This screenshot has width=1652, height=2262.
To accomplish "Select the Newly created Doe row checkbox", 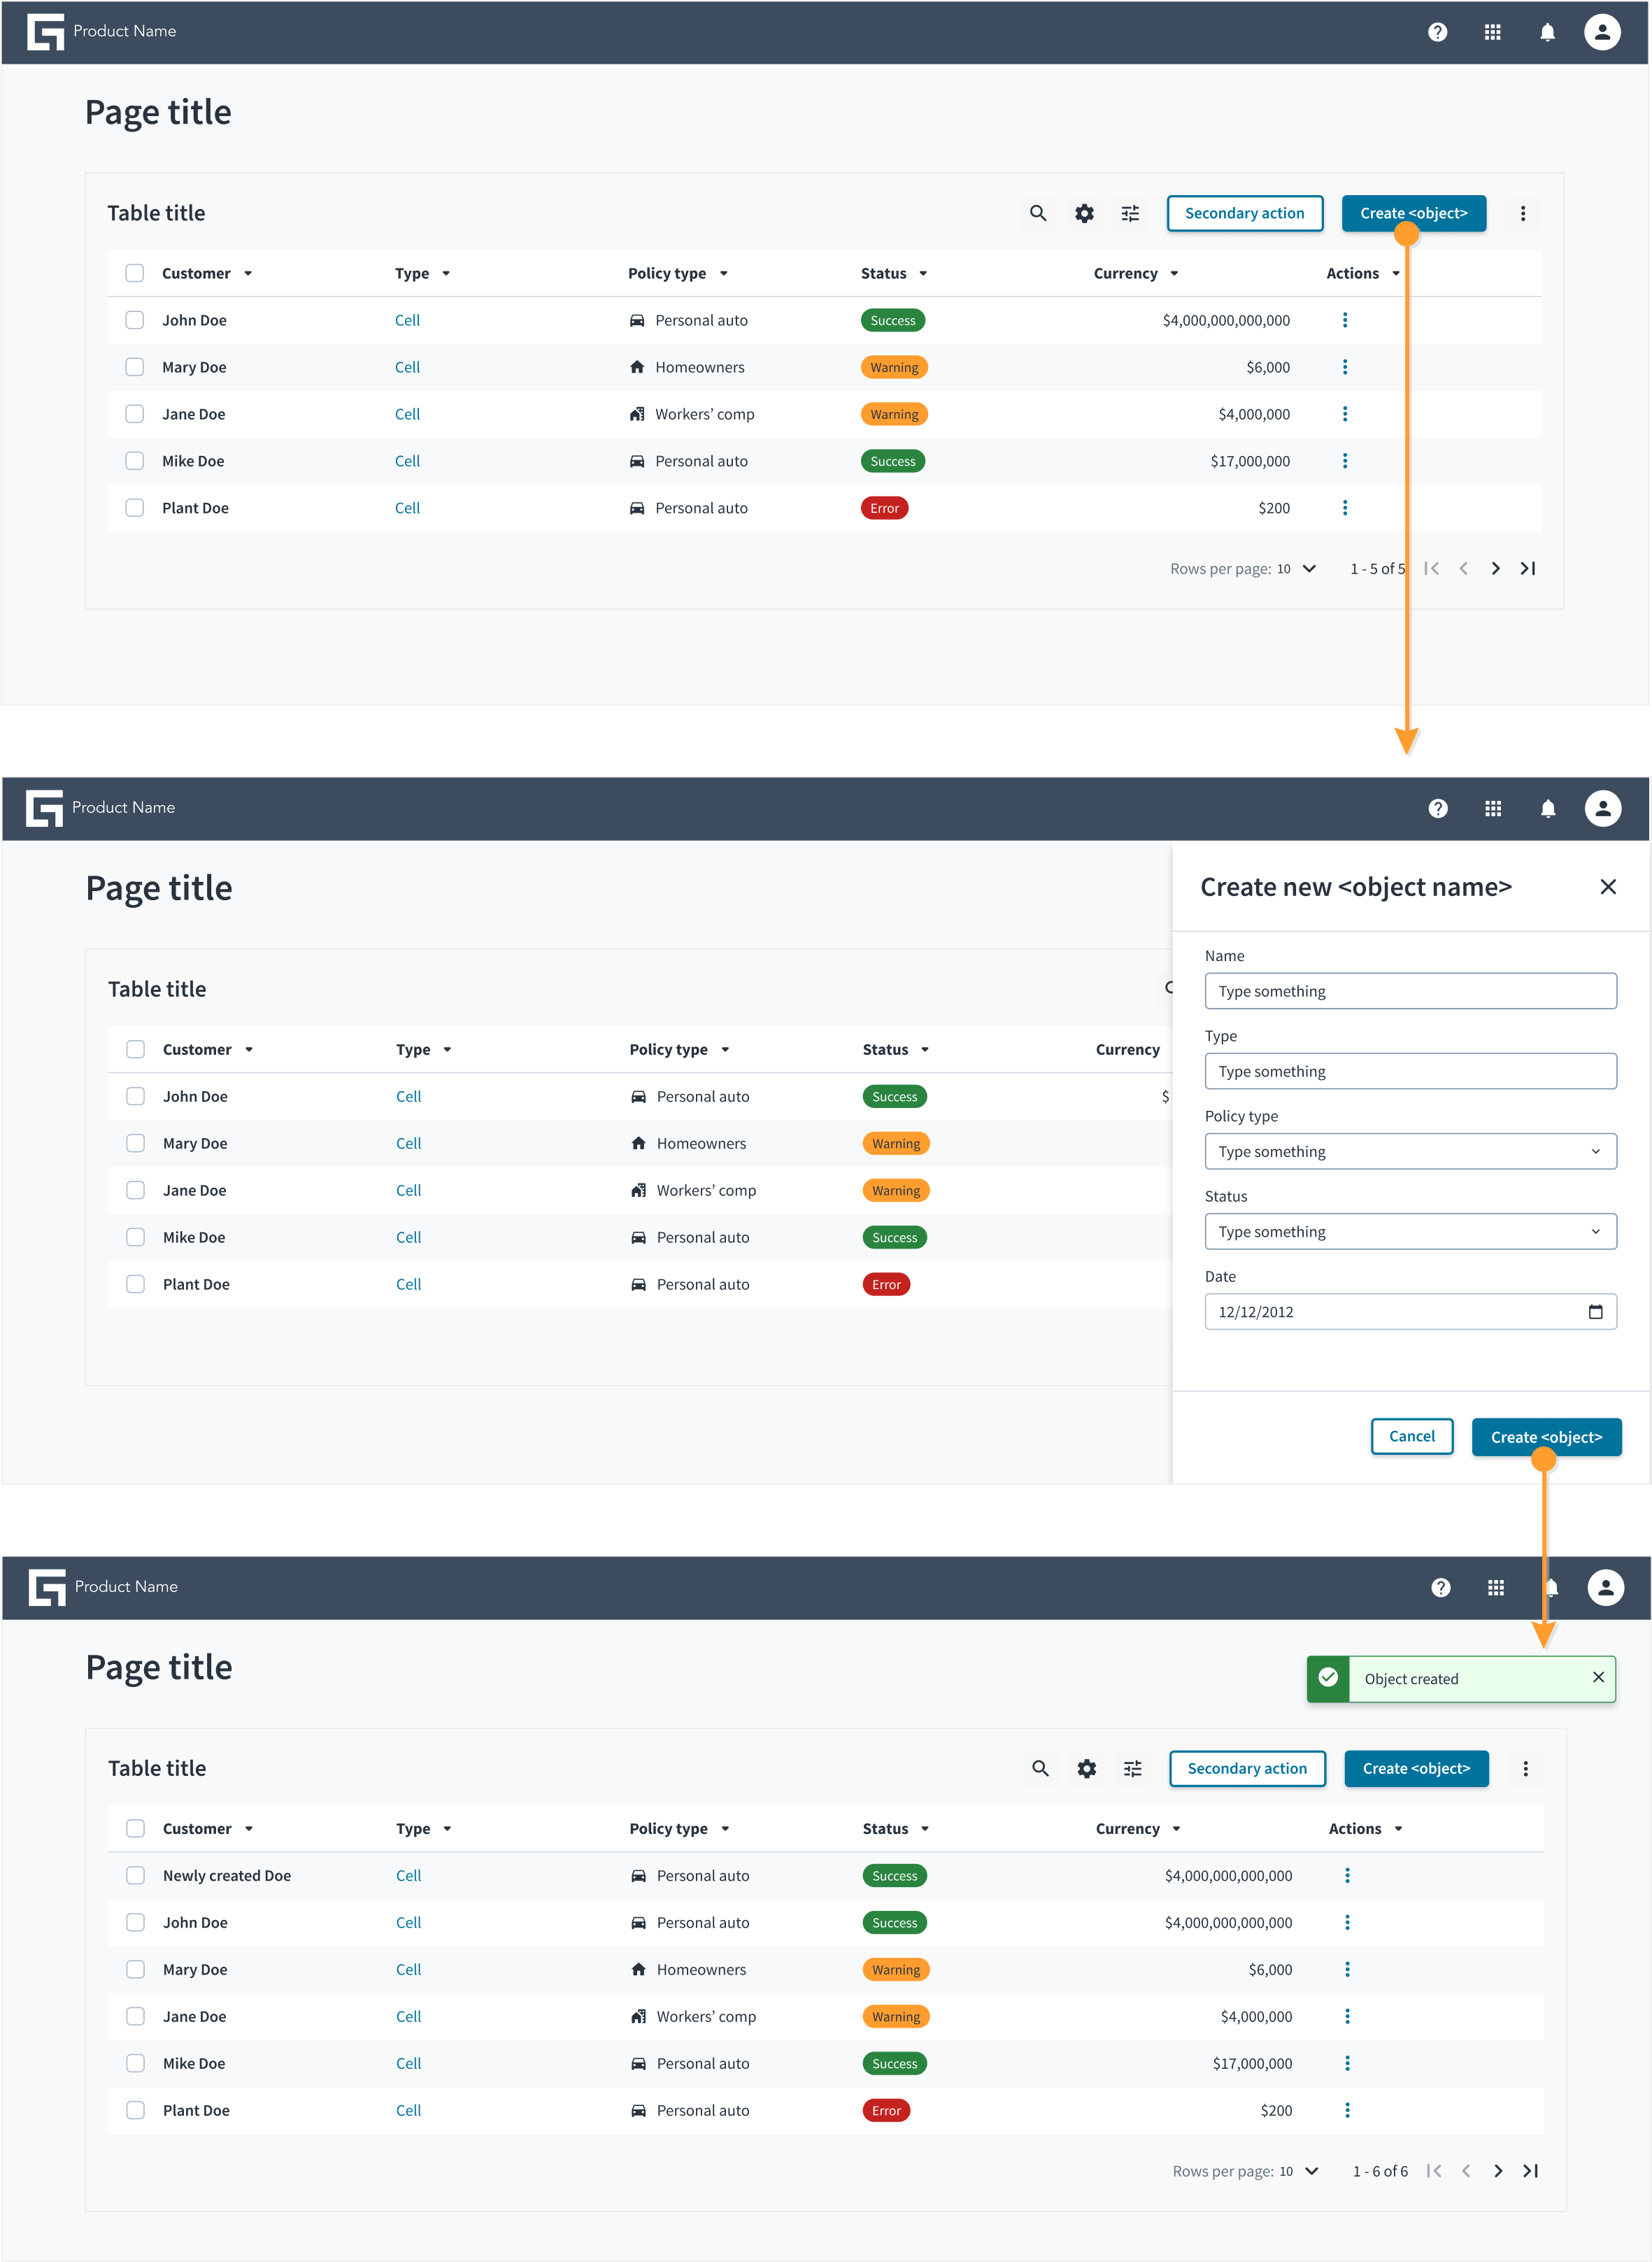I will pyautogui.click(x=135, y=1875).
